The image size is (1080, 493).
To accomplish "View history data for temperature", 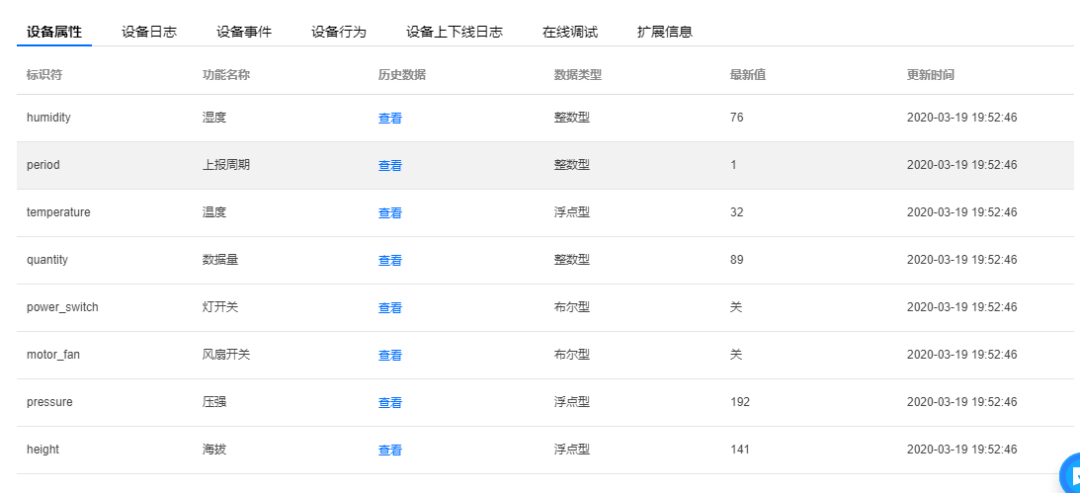I will click(x=390, y=213).
